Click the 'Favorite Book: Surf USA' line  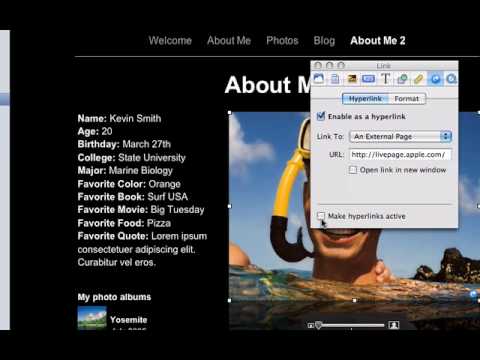(x=133, y=197)
